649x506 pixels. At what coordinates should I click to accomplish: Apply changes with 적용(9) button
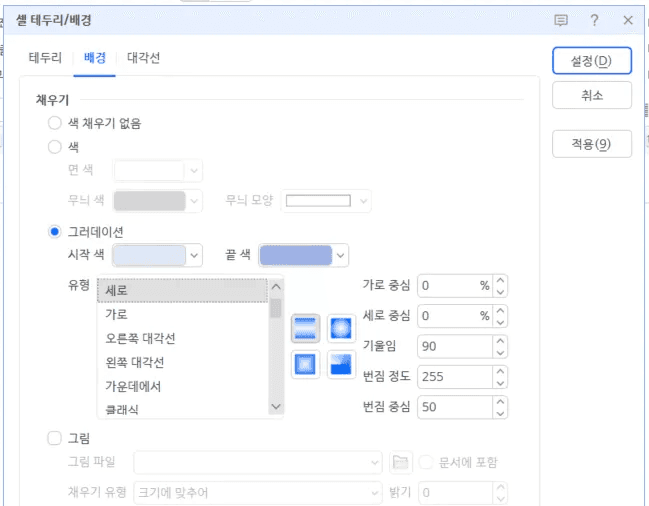tap(592, 144)
